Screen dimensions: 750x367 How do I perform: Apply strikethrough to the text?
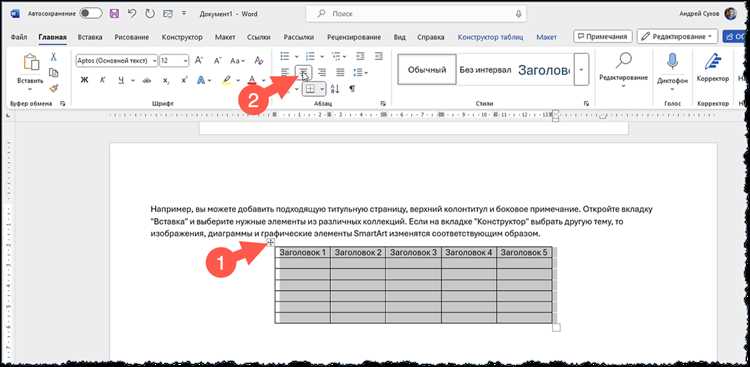click(x=147, y=80)
